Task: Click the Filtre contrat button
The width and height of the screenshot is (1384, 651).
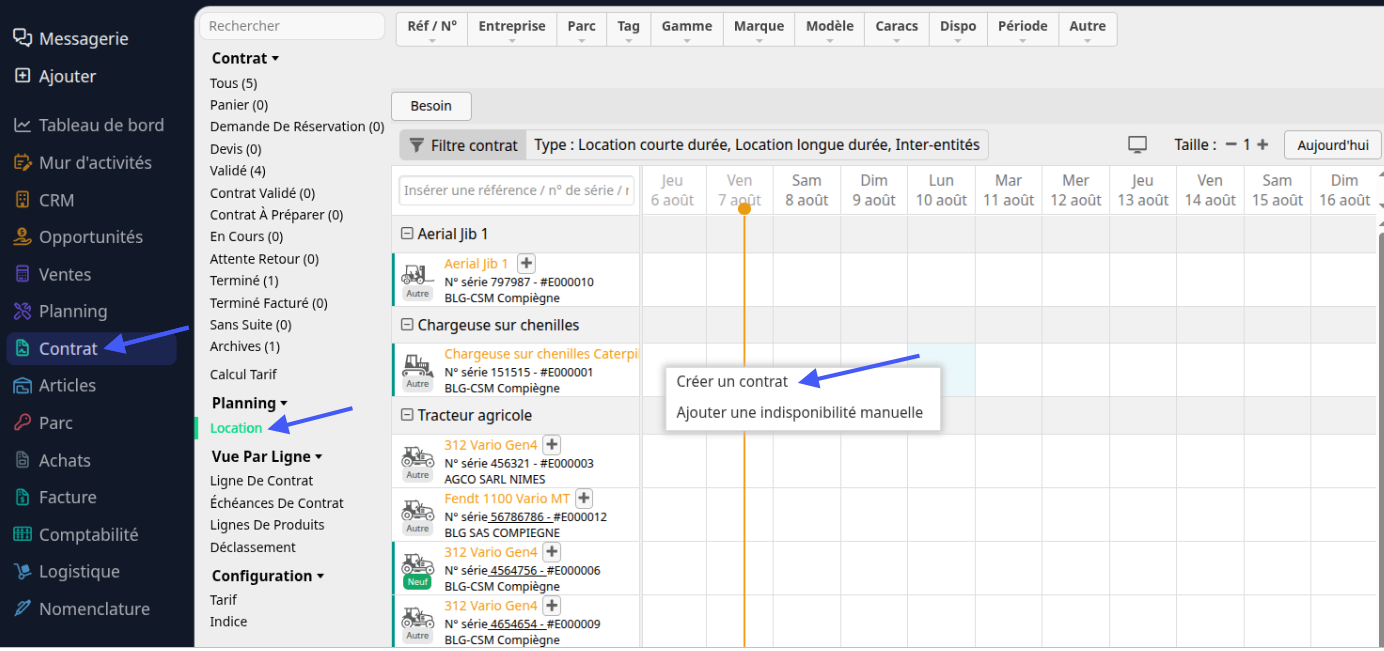Action: point(463,145)
